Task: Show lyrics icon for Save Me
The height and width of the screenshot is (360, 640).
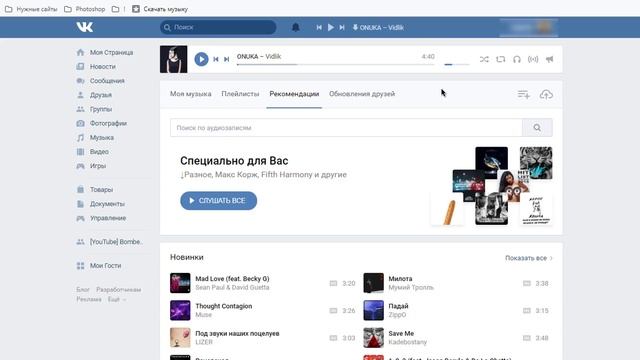Action: [527, 338]
